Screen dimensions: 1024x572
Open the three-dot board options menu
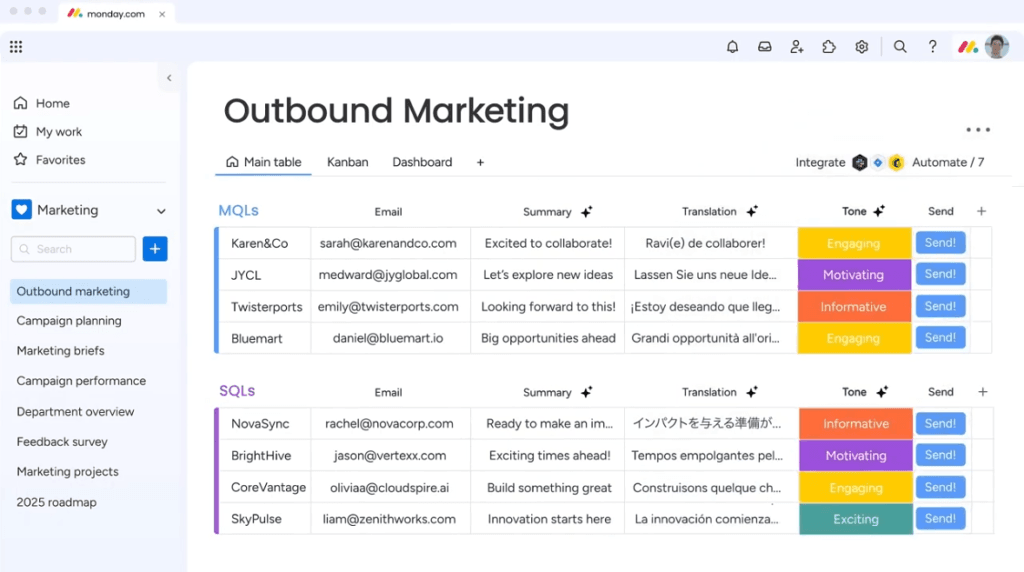pyautogui.click(x=977, y=130)
